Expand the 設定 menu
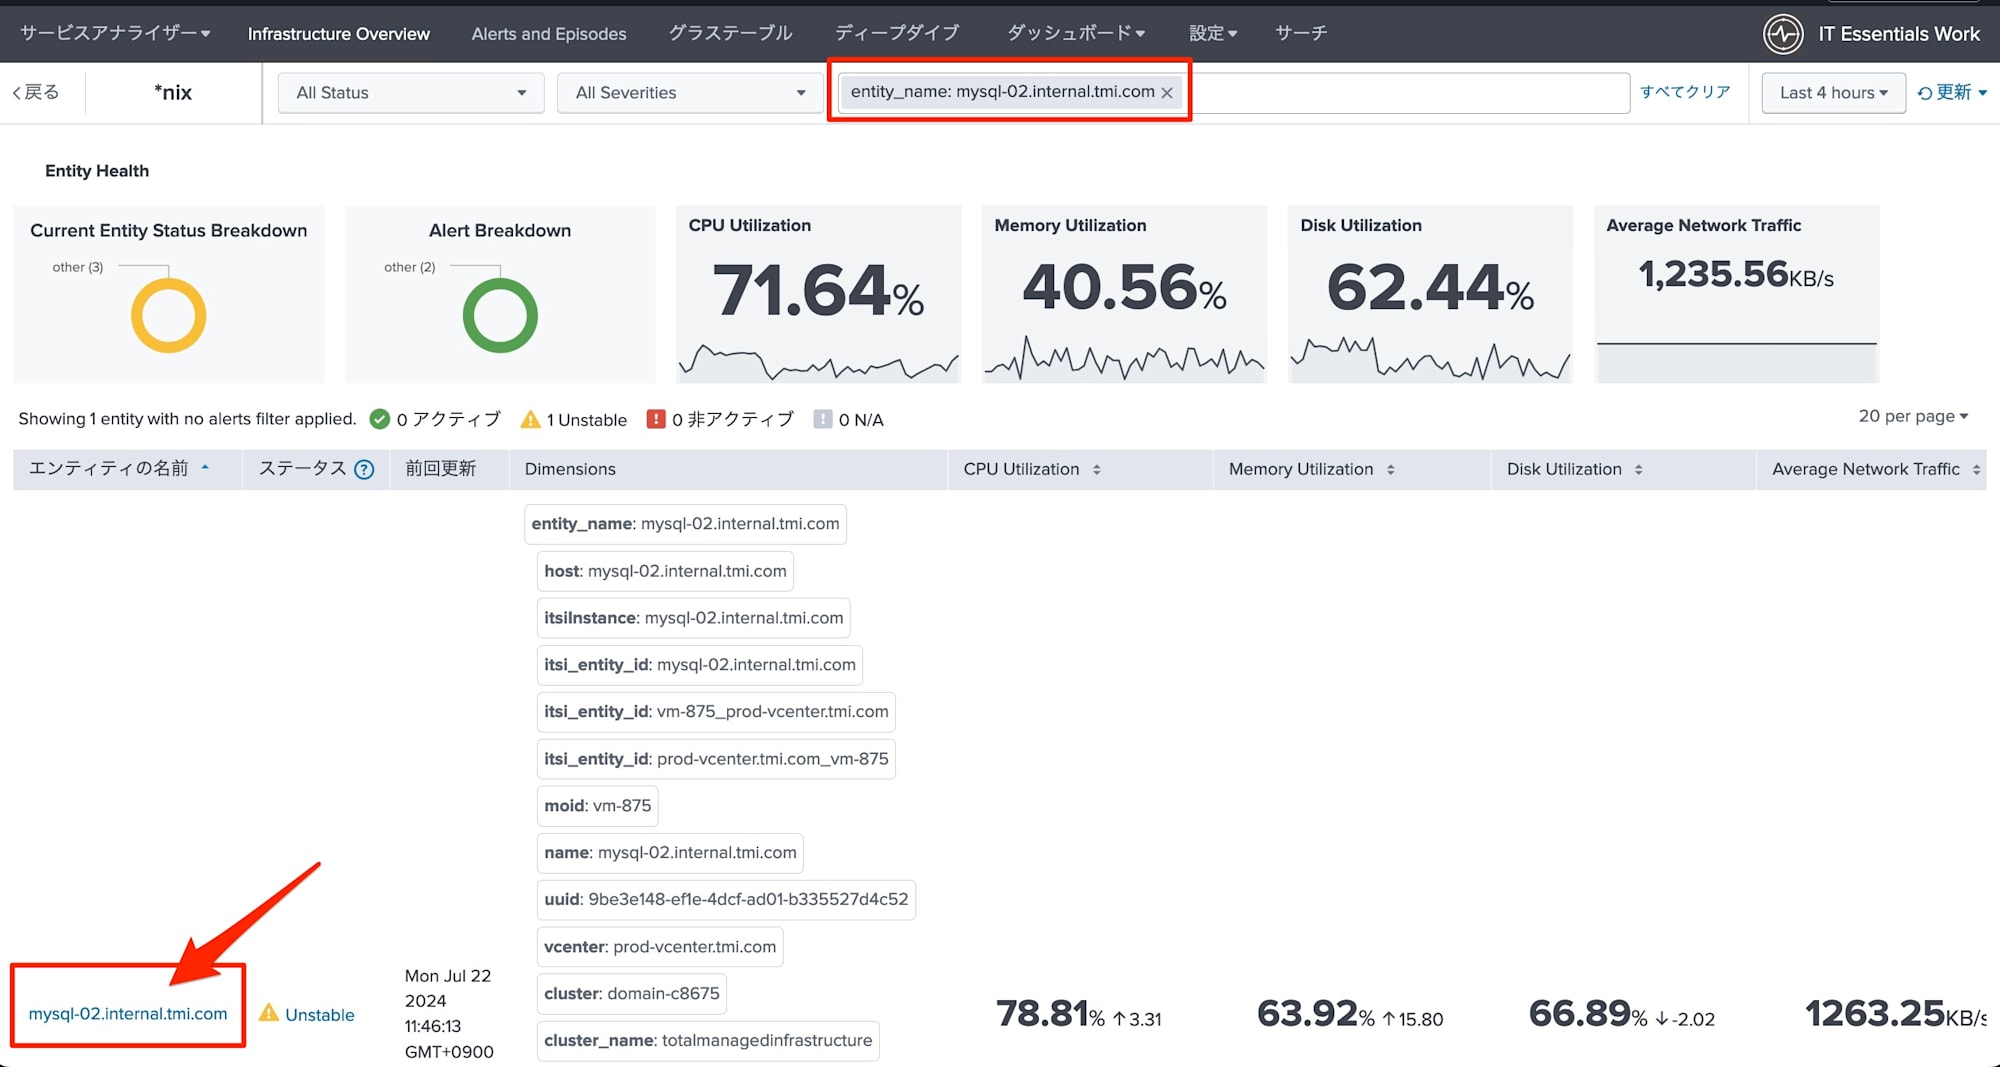 click(1213, 33)
